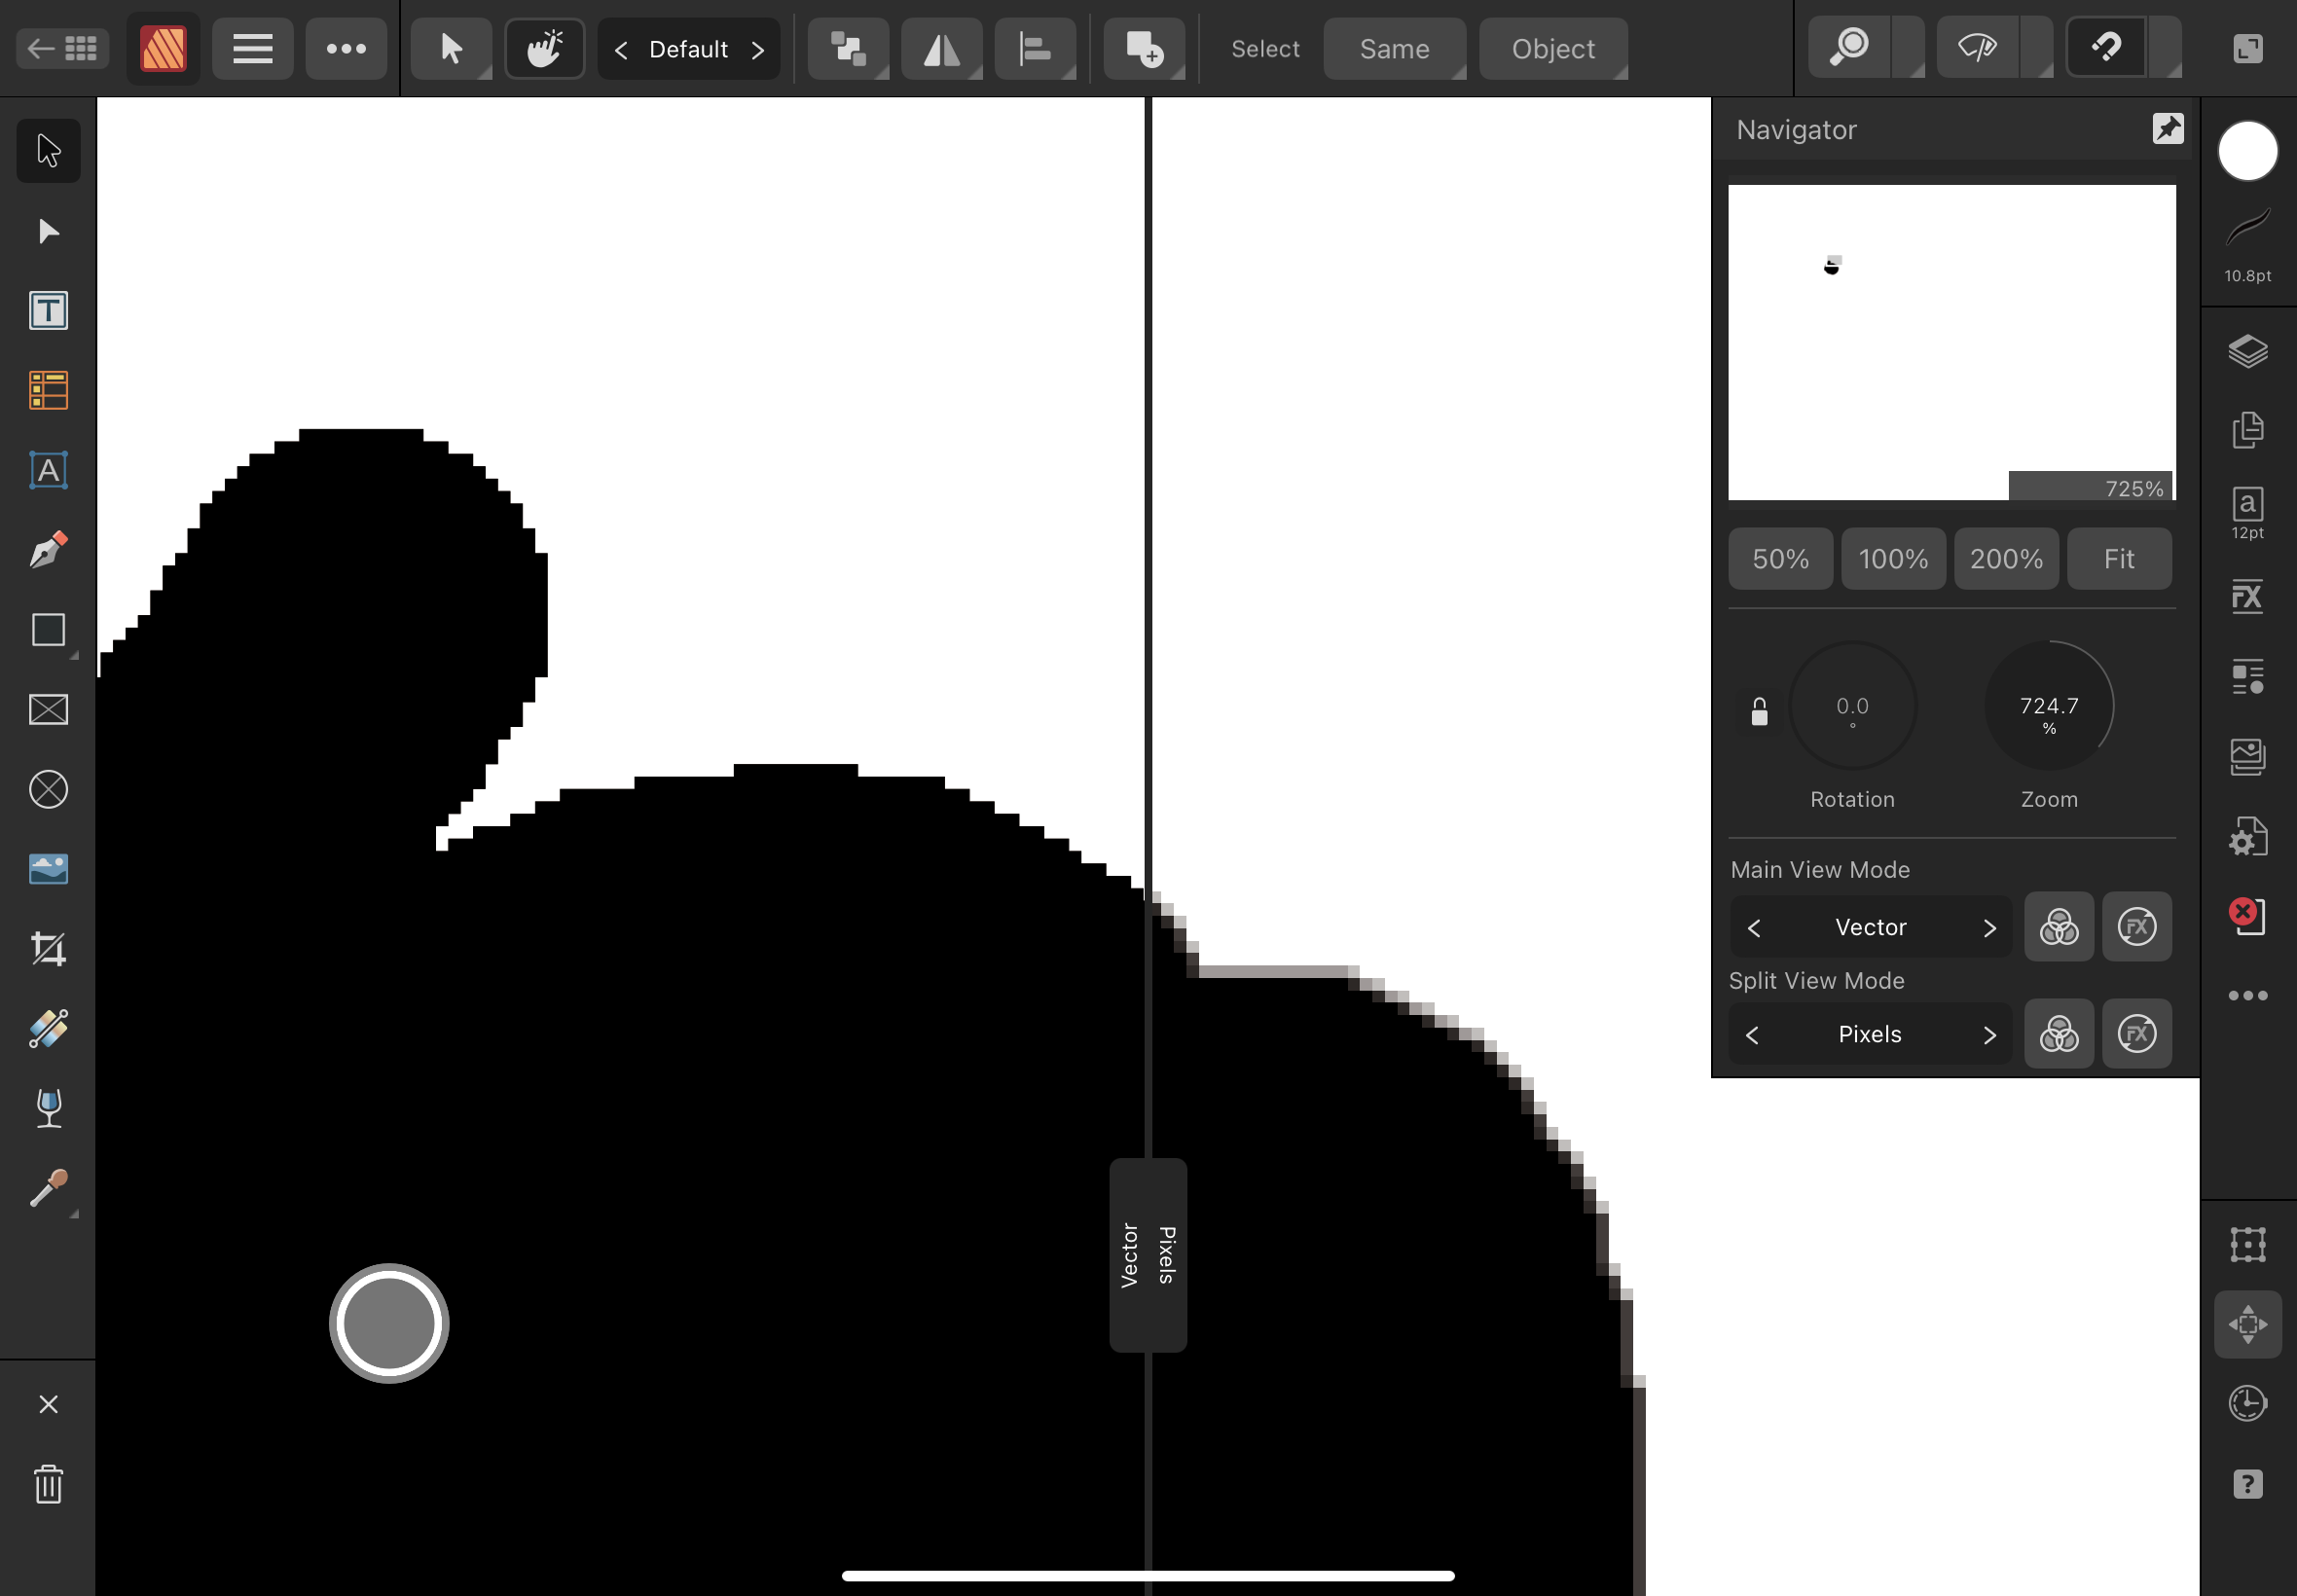Choose the Rectangle shape tool

(48, 630)
